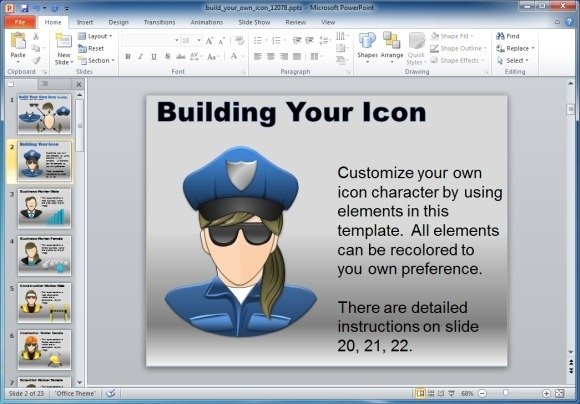Click the Font Color button
Screen dimensions: 580x404
click(234, 57)
